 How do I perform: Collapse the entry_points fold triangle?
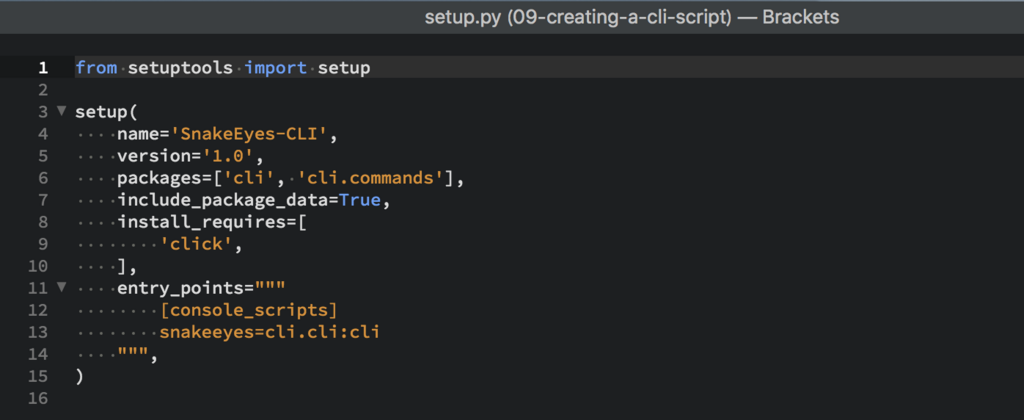click(x=60, y=288)
